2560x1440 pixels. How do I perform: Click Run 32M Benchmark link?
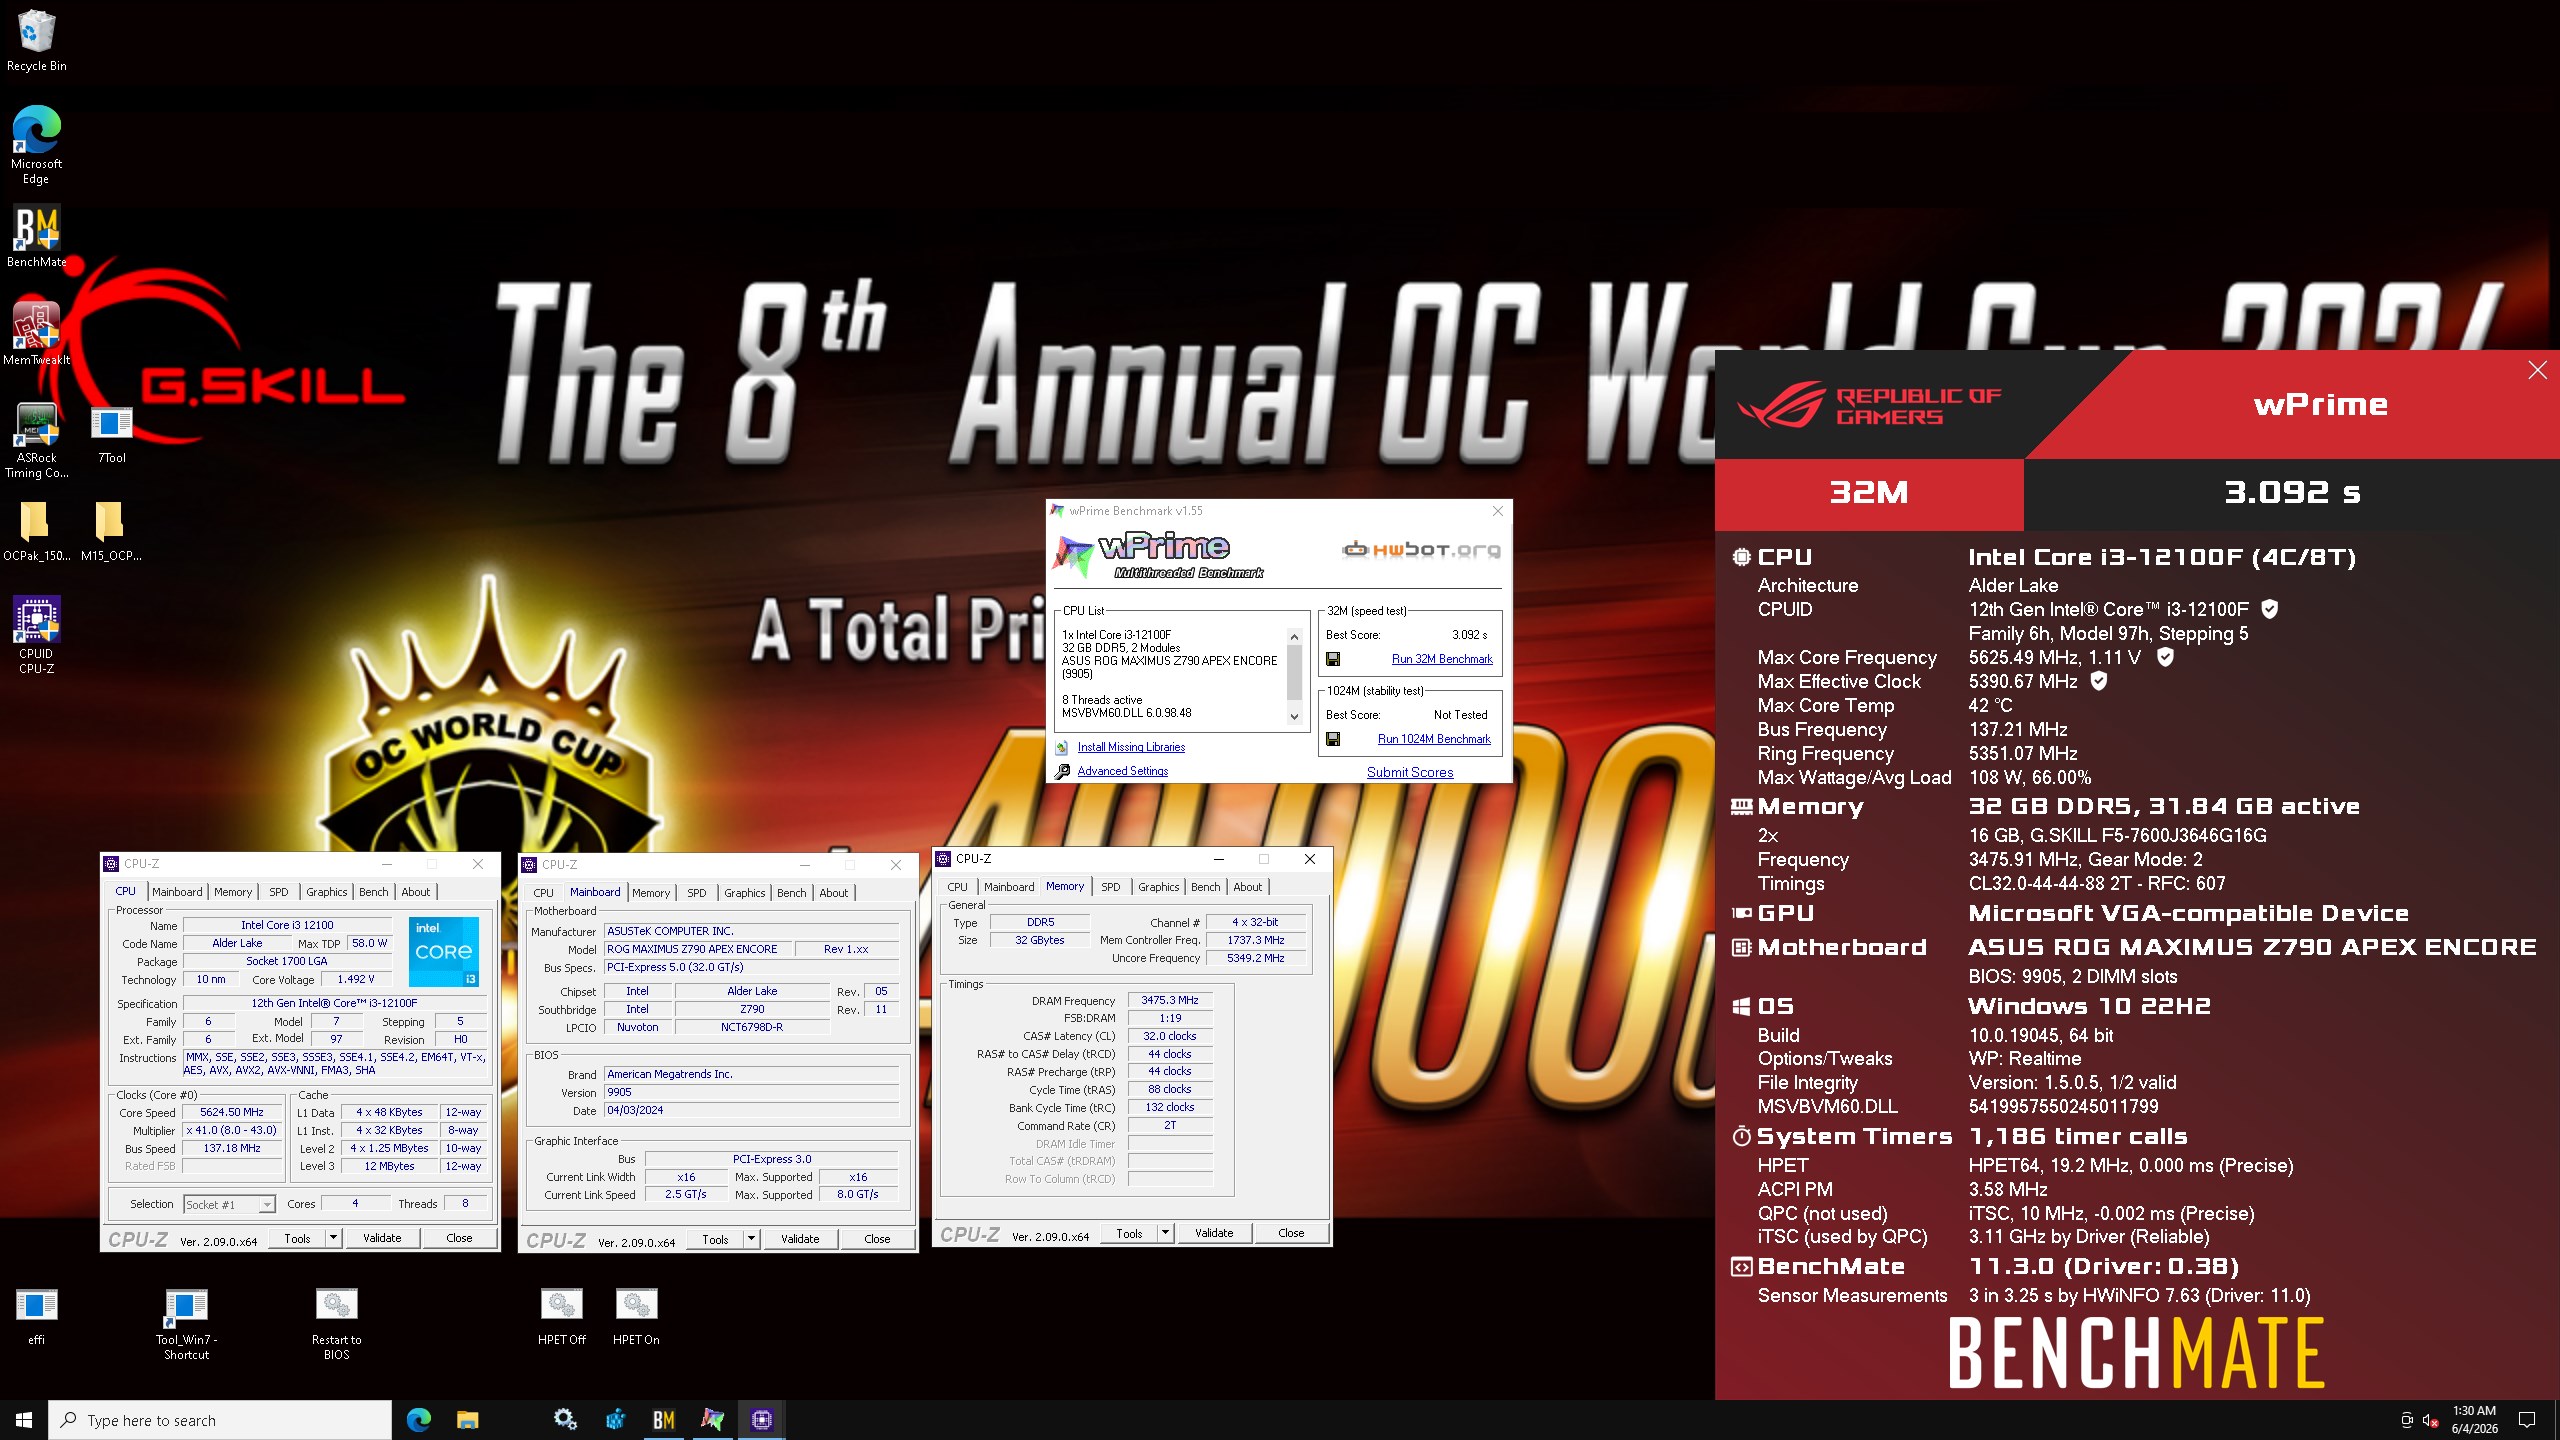pyautogui.click(x=1442, y=659)
